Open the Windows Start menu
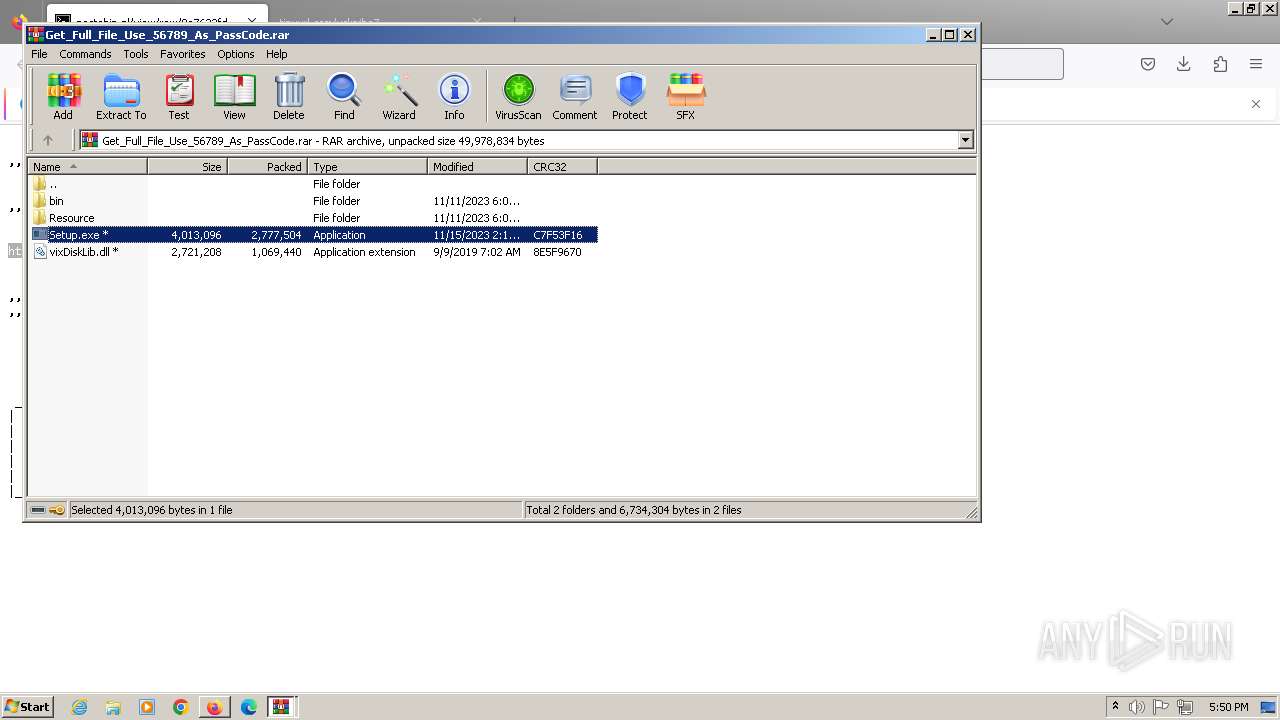1280x720 pixels. 27,706
